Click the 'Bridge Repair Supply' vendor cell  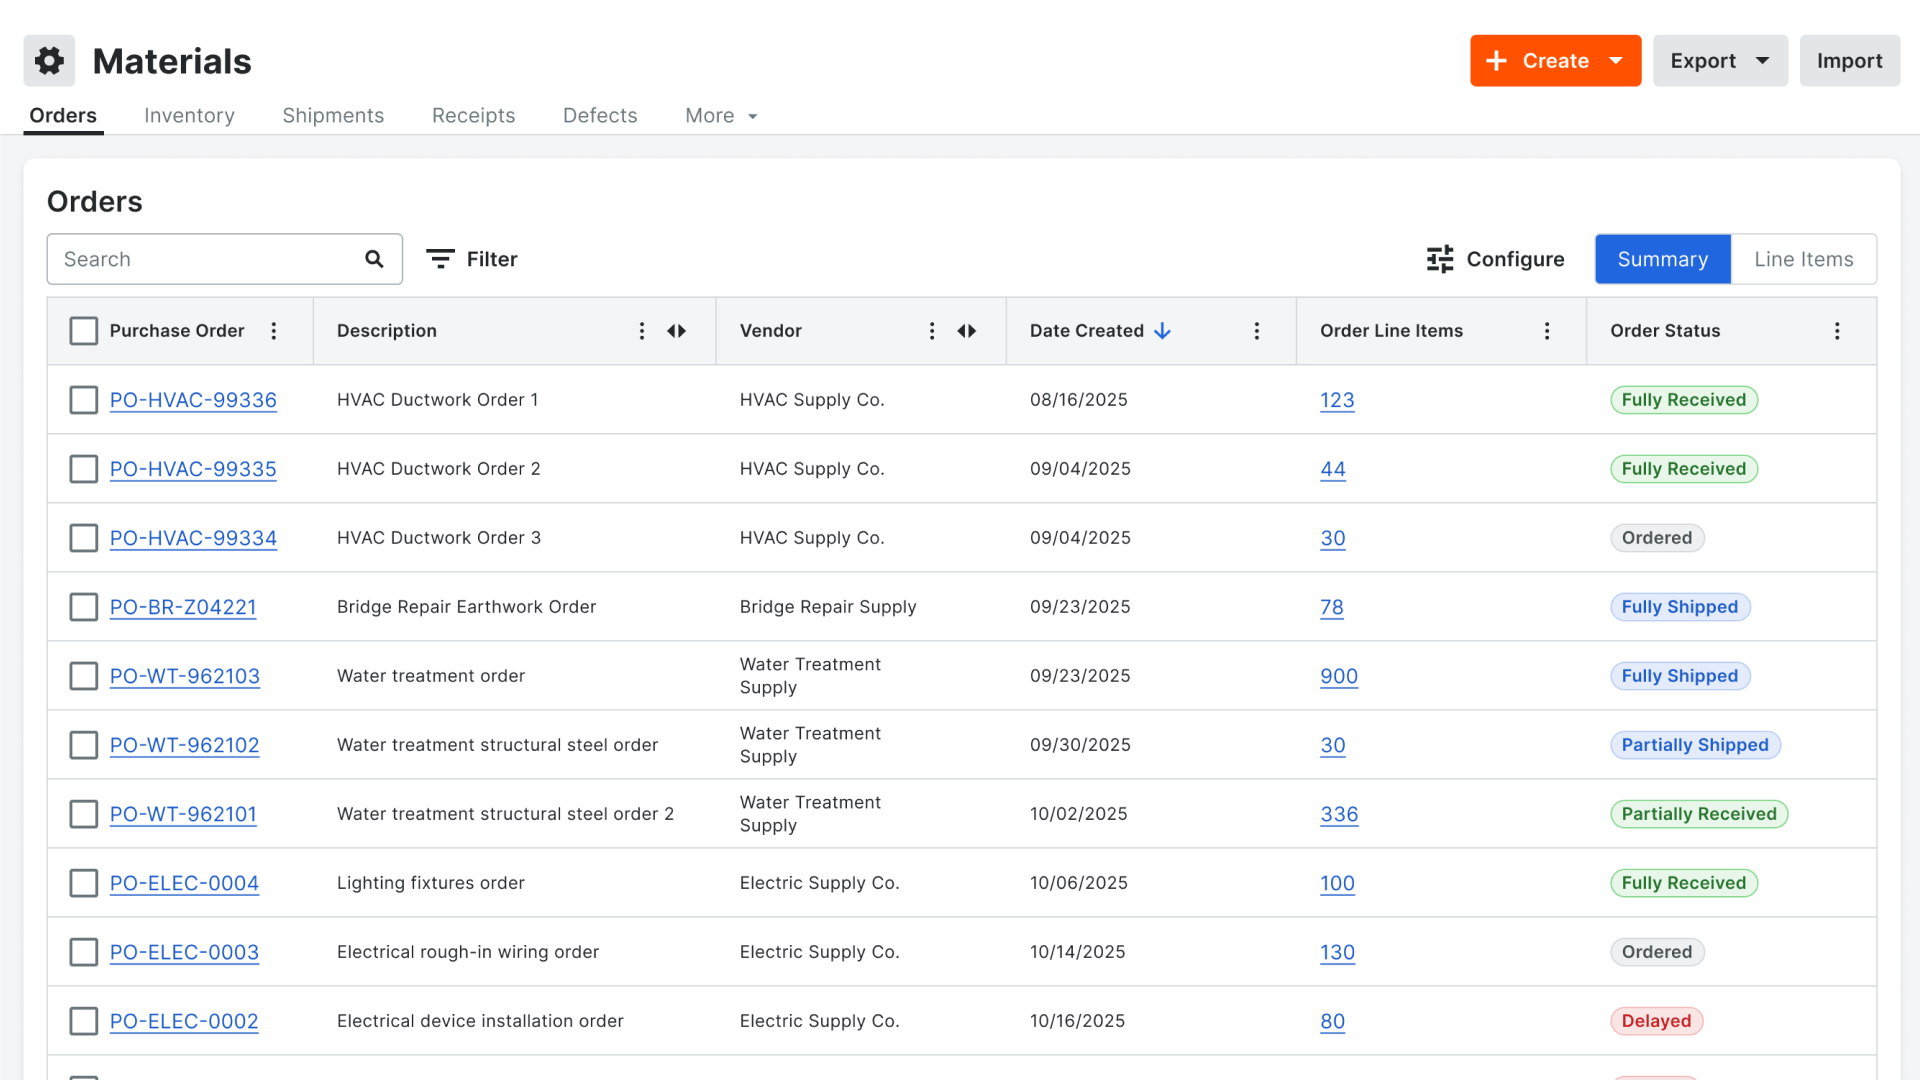[828, 607]
